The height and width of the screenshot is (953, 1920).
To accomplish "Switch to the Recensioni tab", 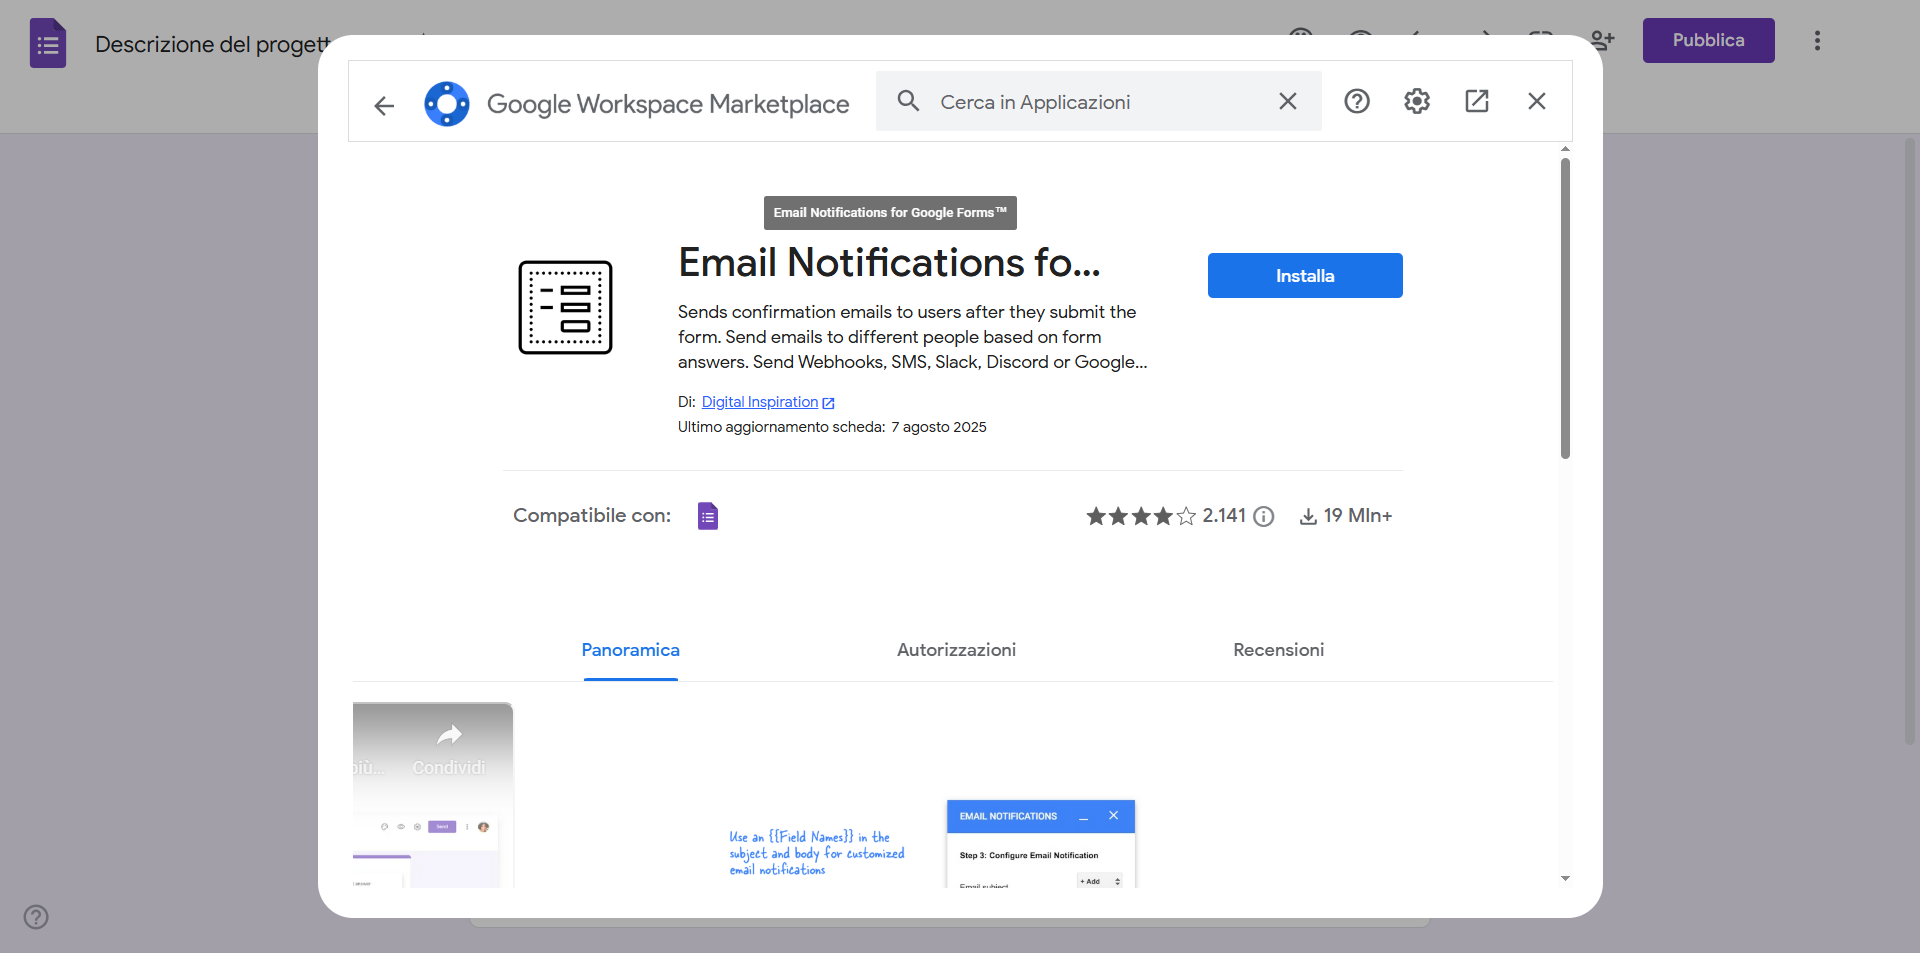I will coord(1278,650).
